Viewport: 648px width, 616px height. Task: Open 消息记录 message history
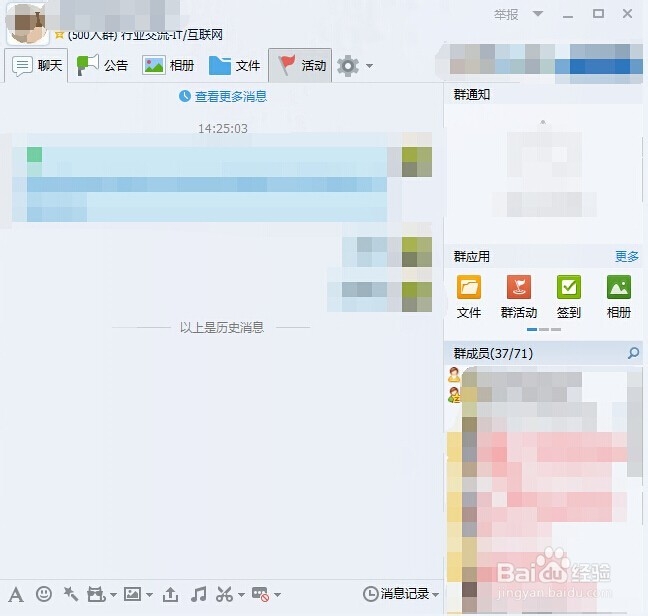point(396,594)
